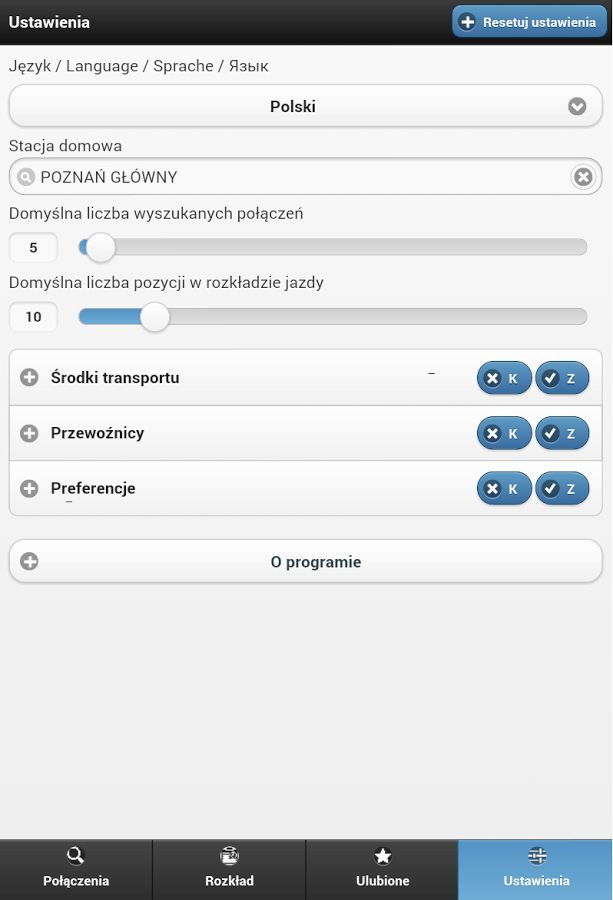
Task: Click the star icon for Ulubione
Action: point(382,856)
